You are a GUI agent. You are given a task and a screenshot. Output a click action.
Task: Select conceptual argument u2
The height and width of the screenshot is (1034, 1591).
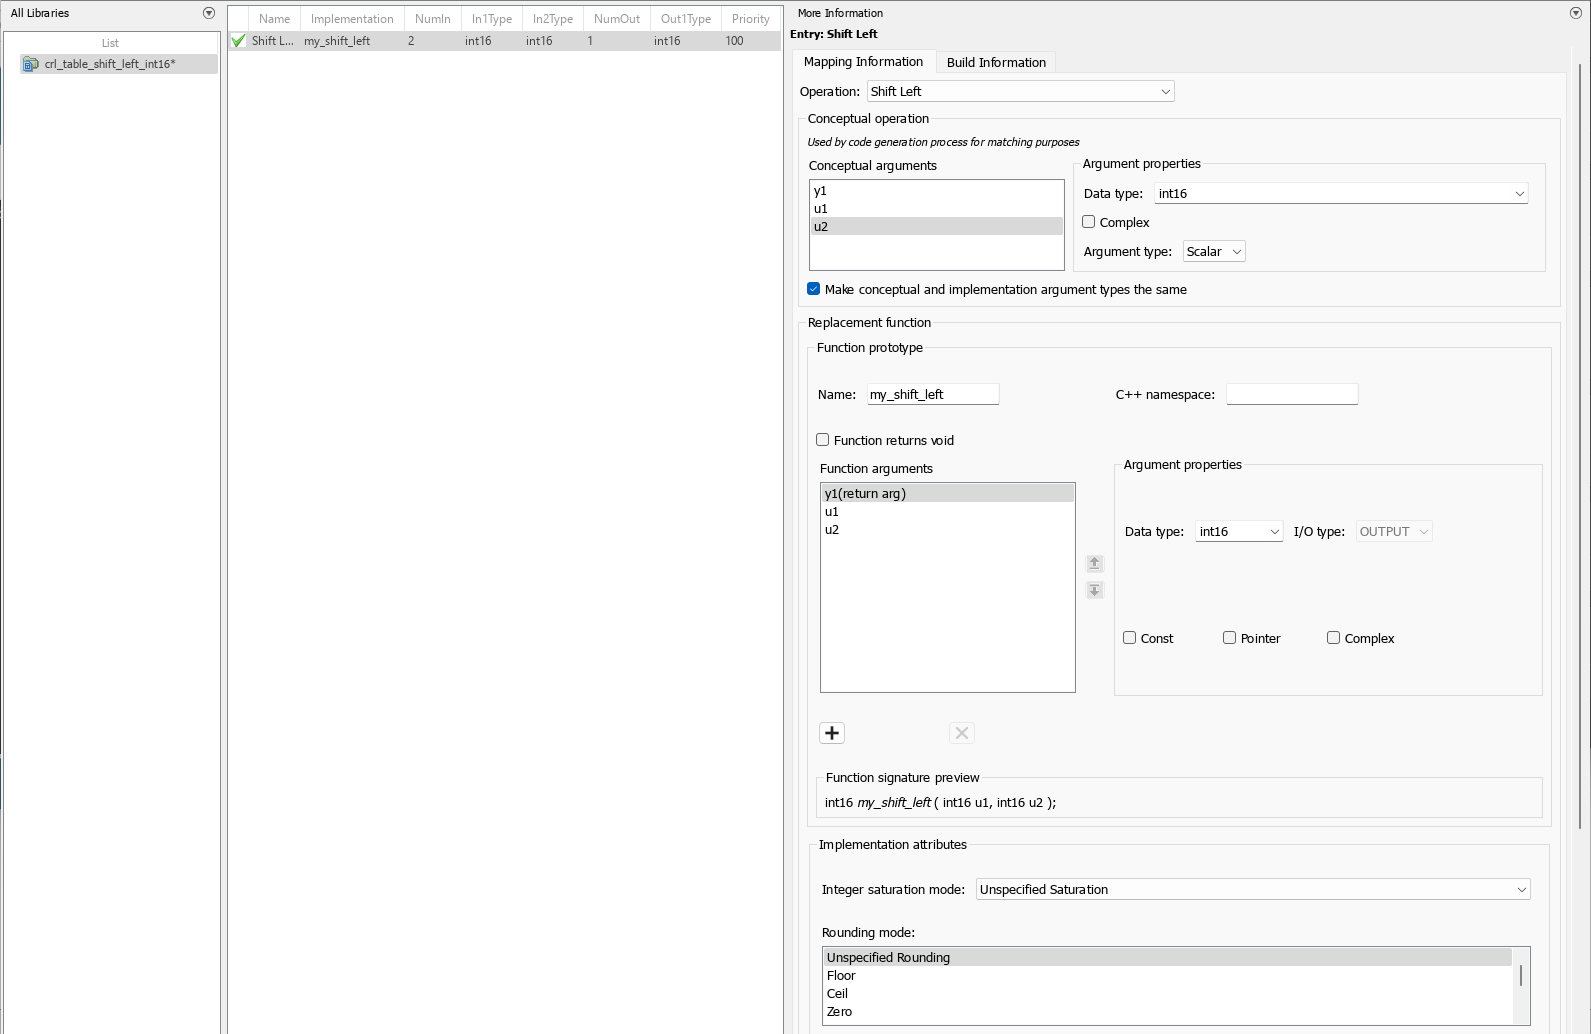coord(937,227)
